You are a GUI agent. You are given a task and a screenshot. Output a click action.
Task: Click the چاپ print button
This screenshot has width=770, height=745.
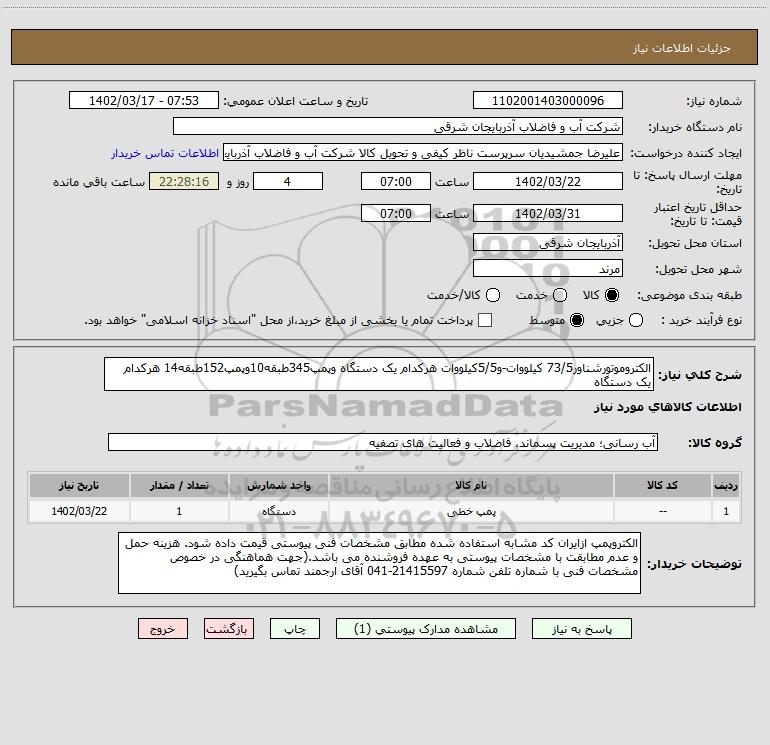pos(295,629)
